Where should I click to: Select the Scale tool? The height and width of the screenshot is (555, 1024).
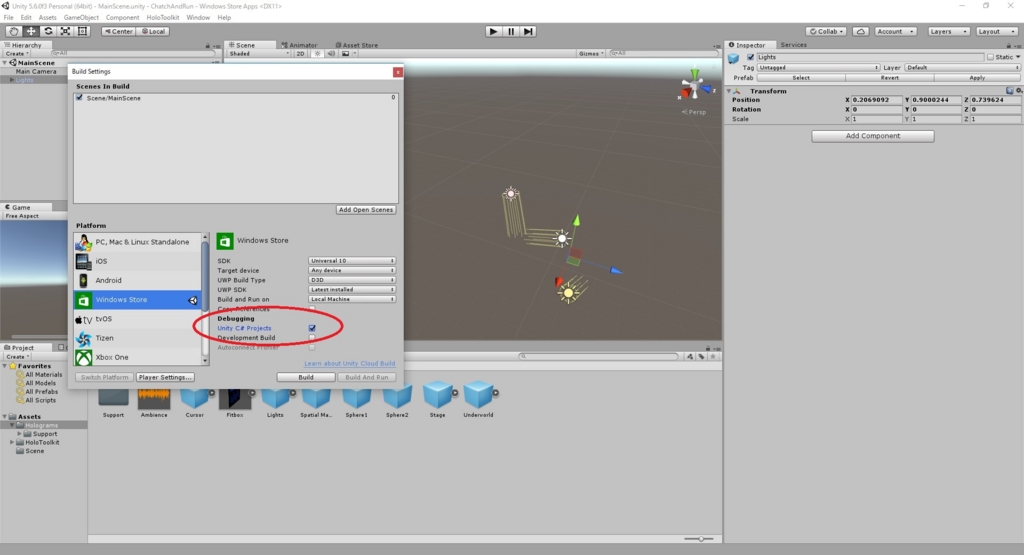point(65,31)
